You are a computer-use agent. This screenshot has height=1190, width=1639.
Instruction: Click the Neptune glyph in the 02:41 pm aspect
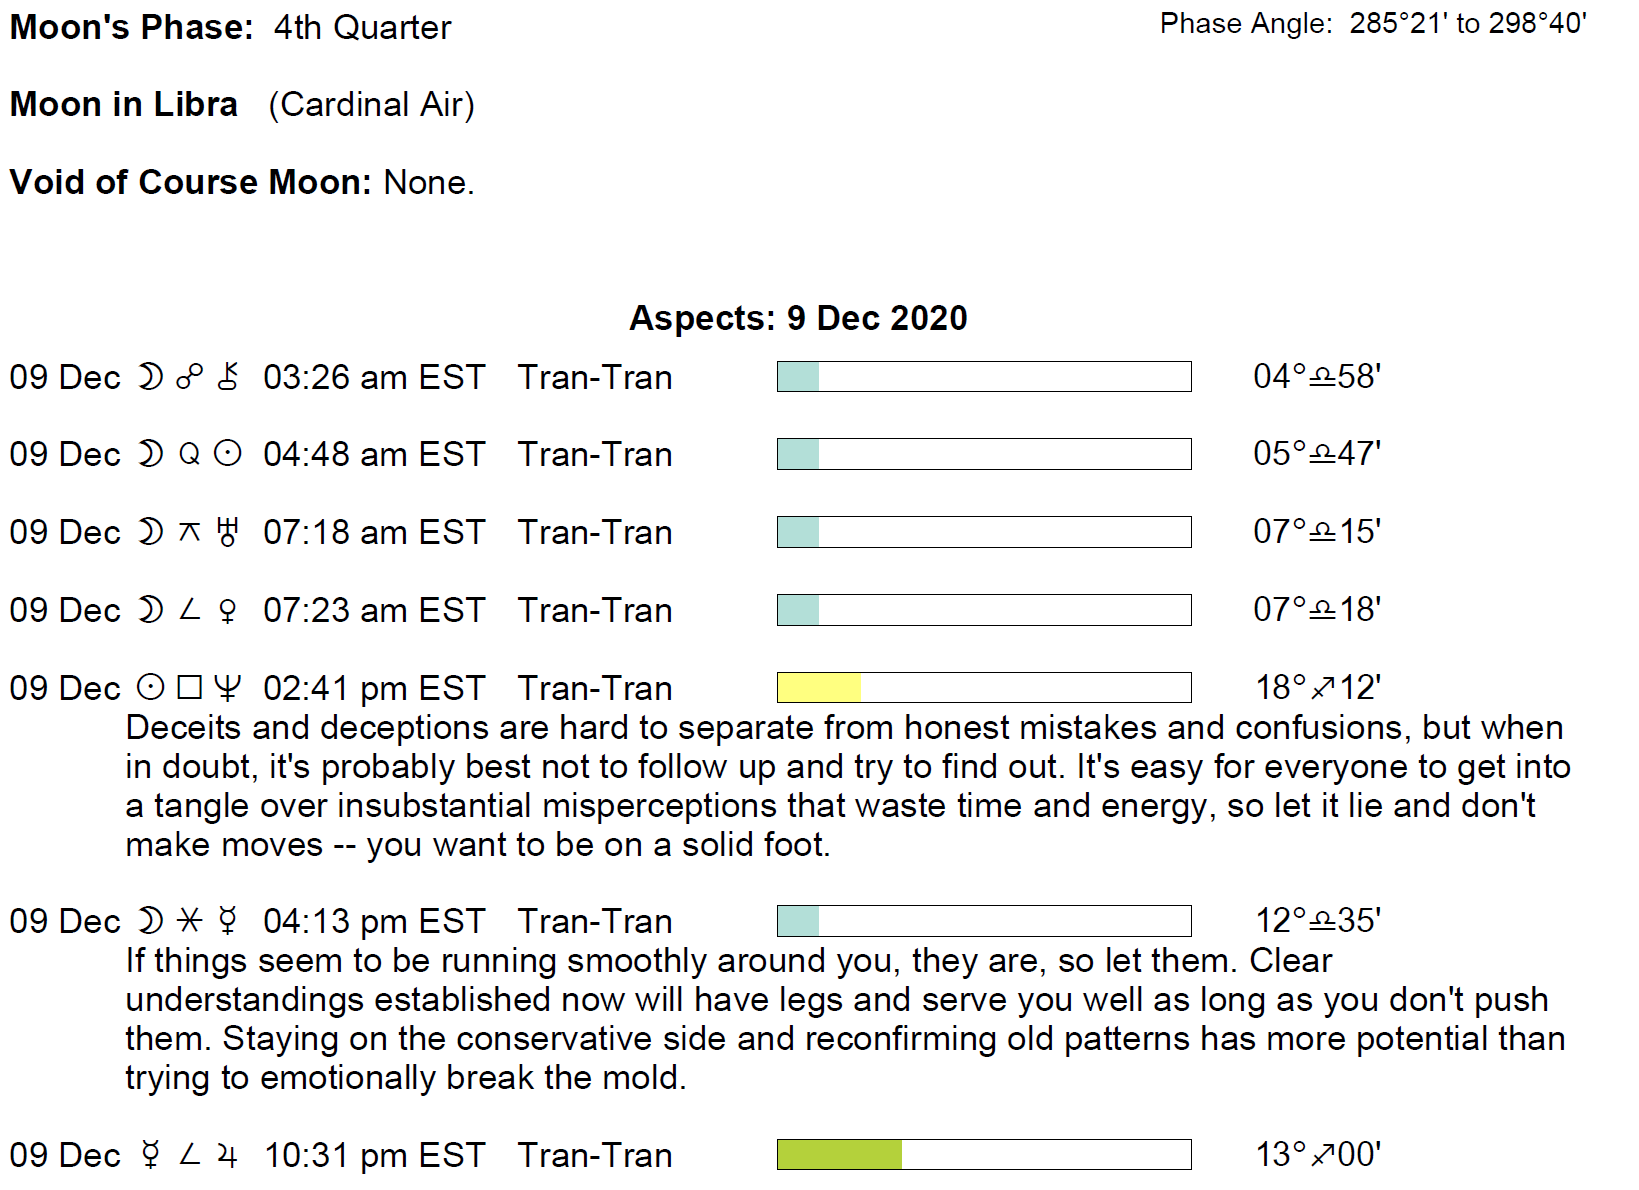228,688
